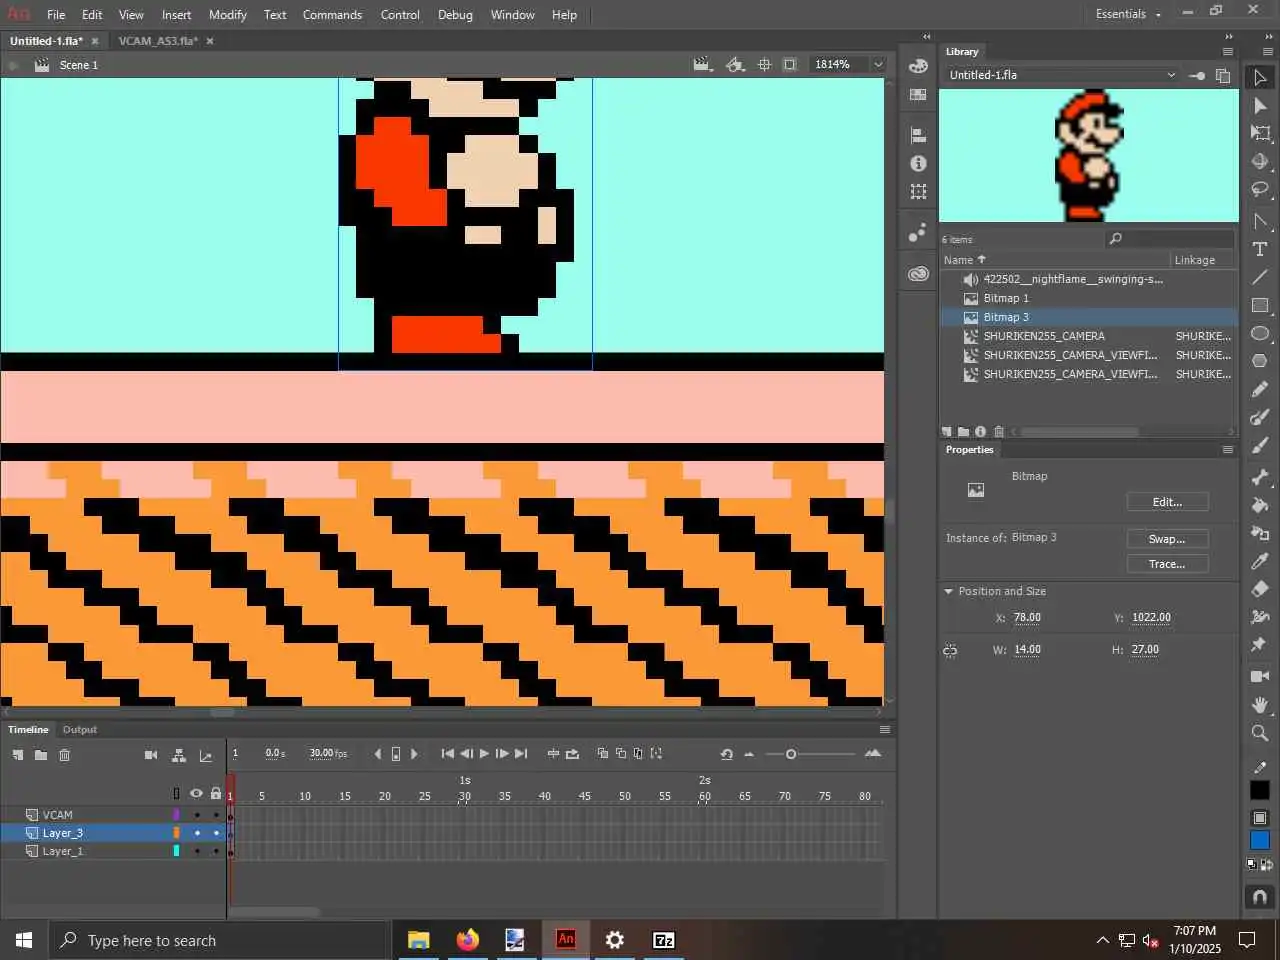
Task: Select the Paint Bucket tool
Action: pyautogui.click(x=1260, y=505)
